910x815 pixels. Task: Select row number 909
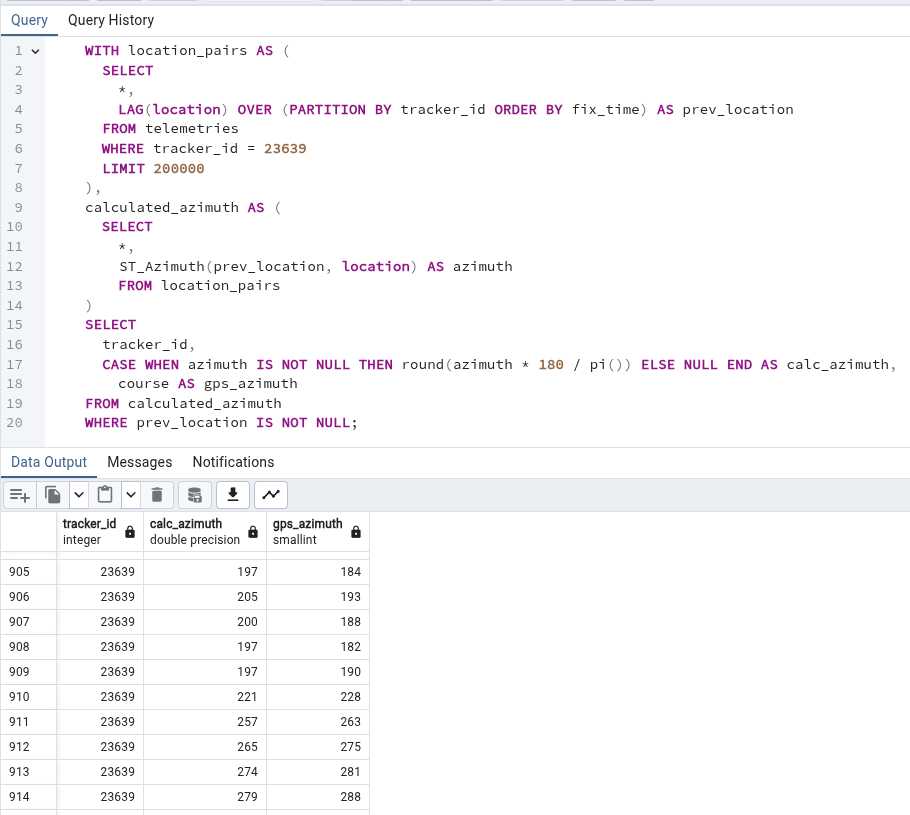[x=28, y=672]
